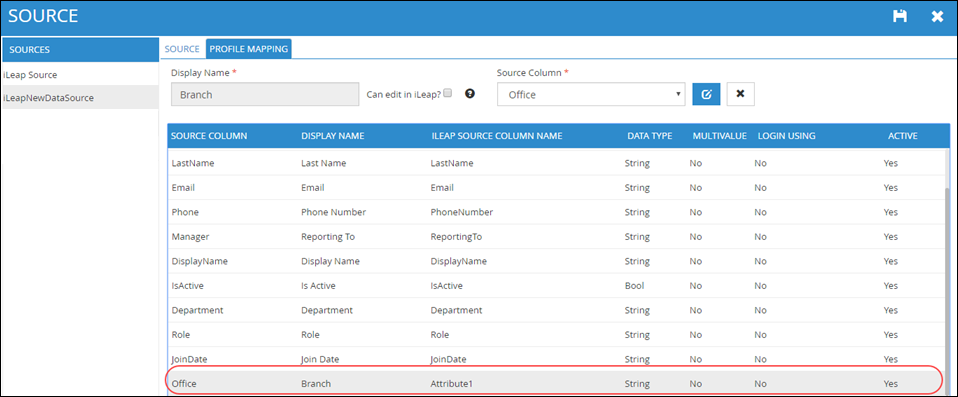
Task: Select the IsActive source column cell
Action: [187, 285]
